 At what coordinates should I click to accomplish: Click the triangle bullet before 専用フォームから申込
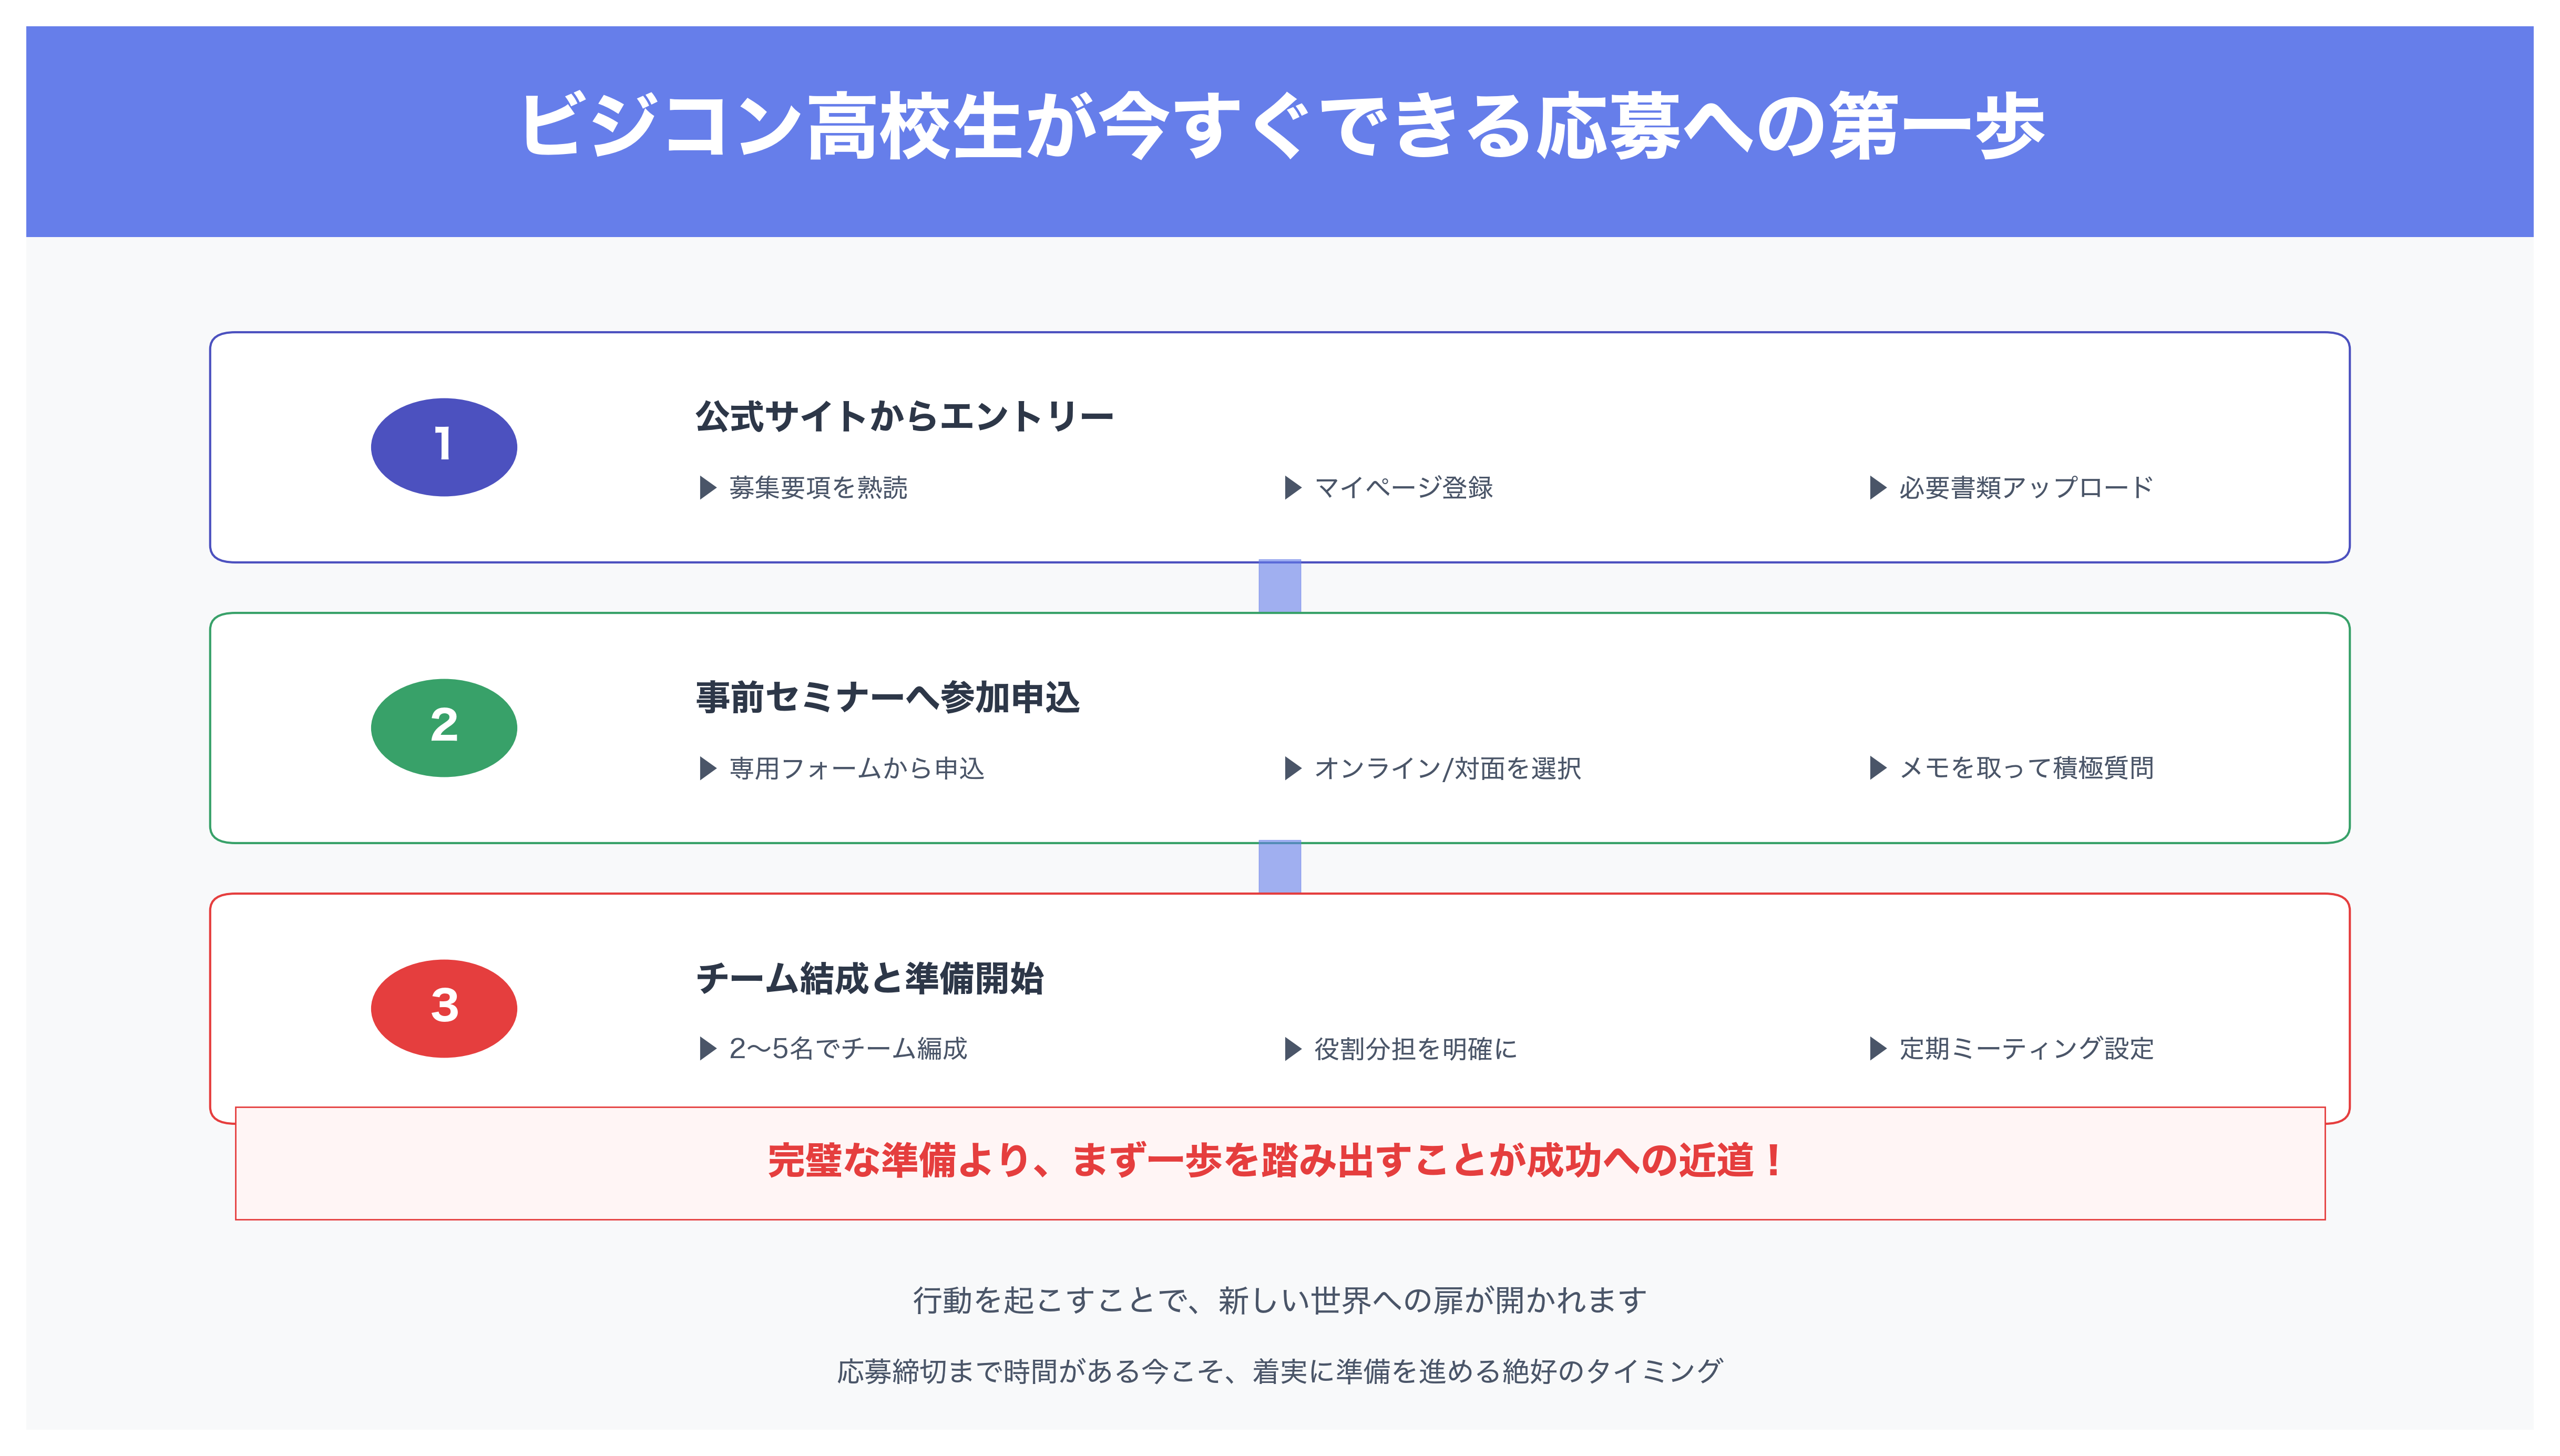[707, 768]
